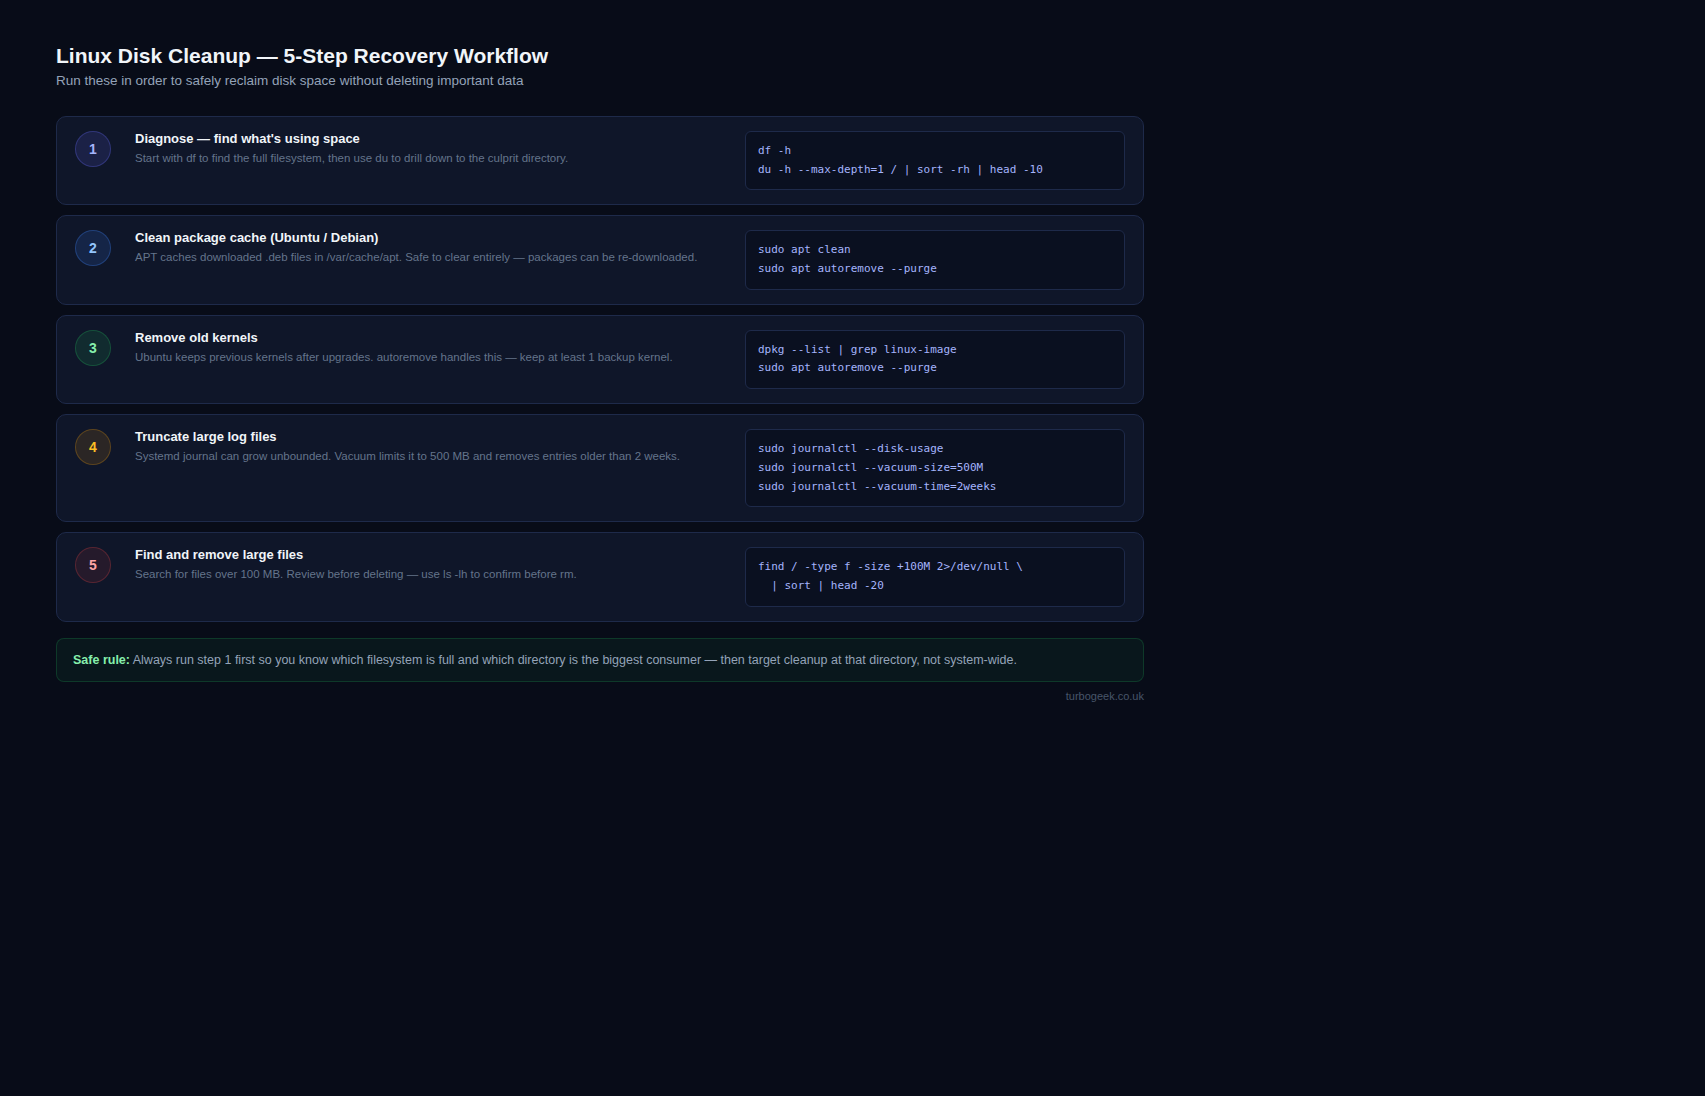Click 'Clean package cache (Ubuntu / Debian)' heading
Image resolution: width=1705 pixels, height=1096 pixels.
256,238
